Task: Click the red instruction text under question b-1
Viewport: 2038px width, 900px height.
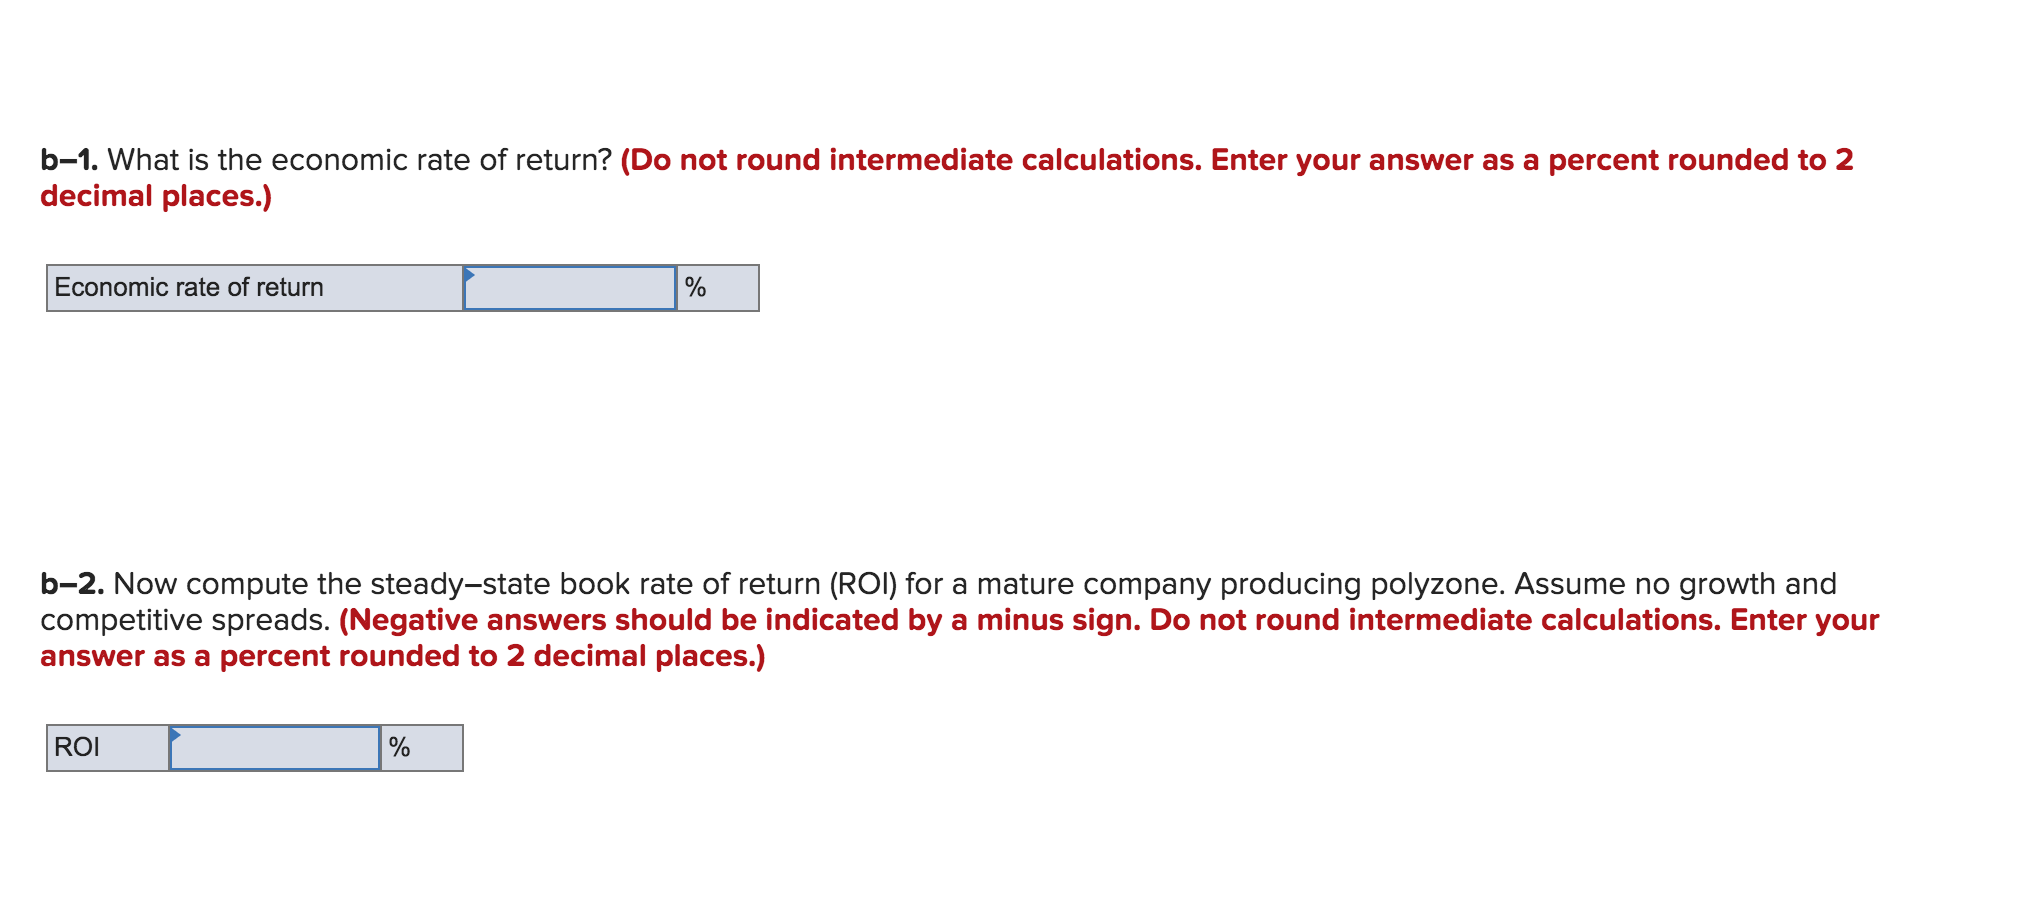Action: pyautogui.click(x=1230, y=160)
